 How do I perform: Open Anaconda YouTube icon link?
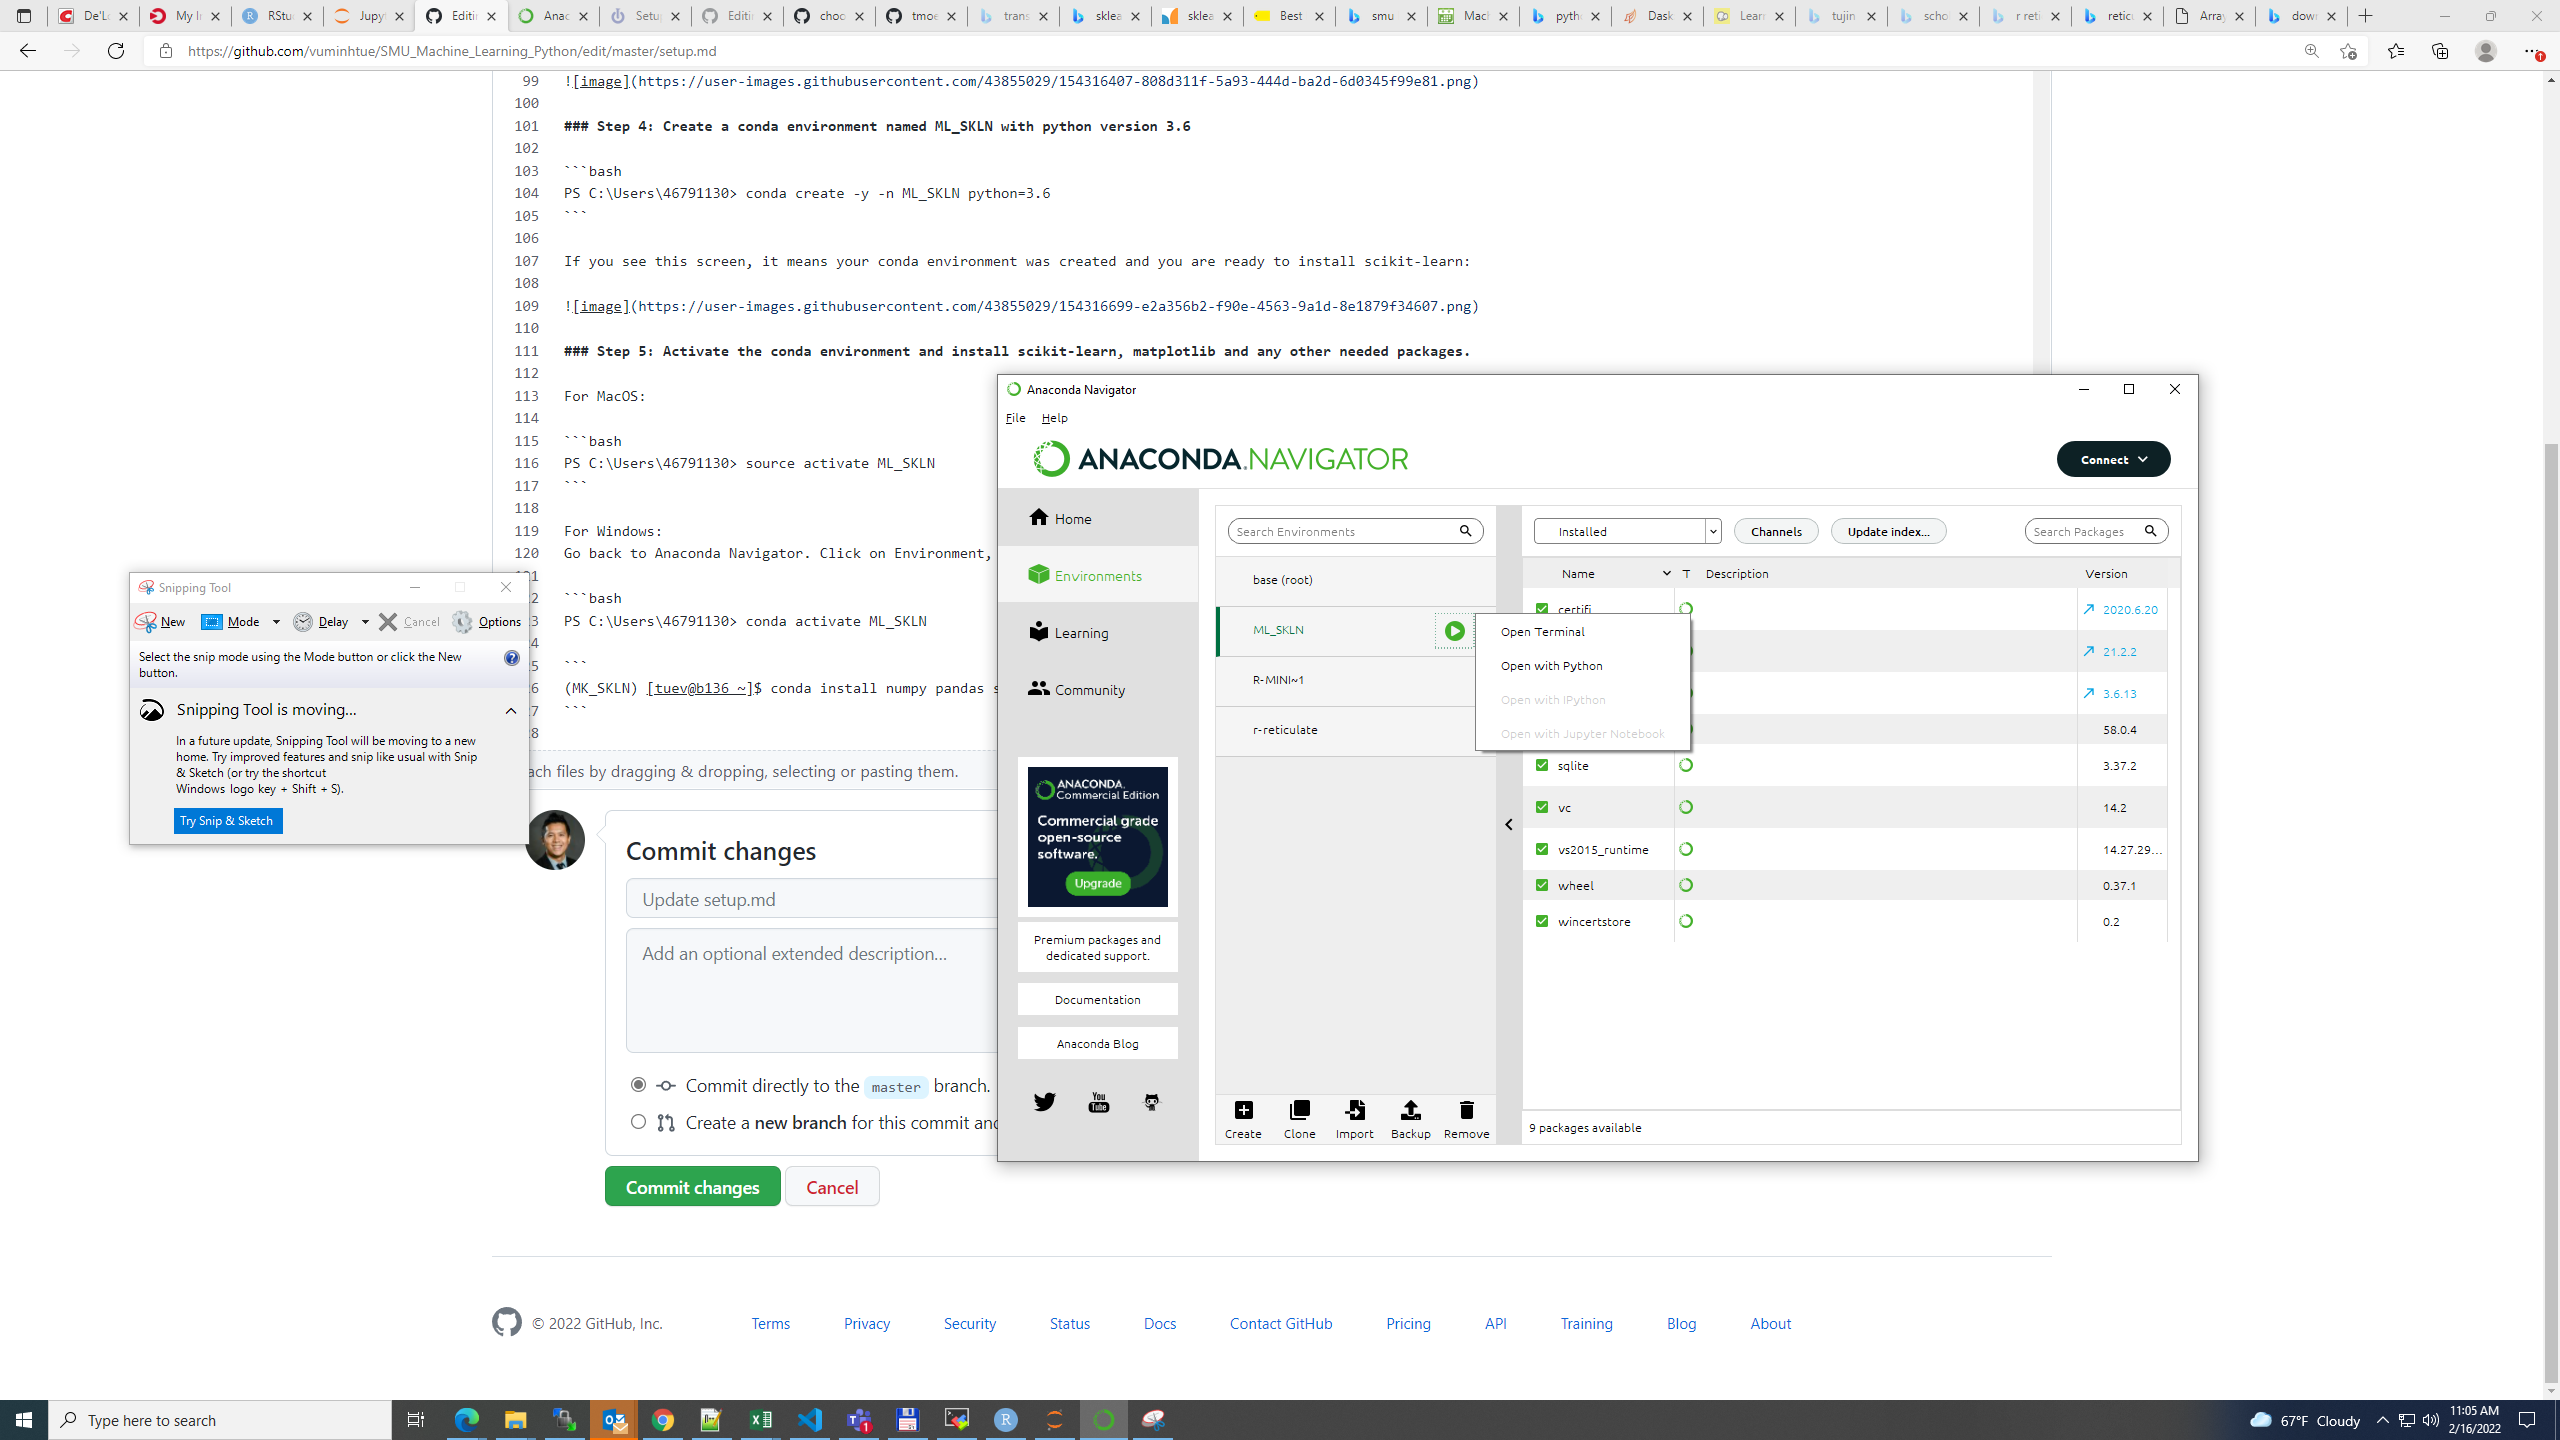tap(1098, 1102)
